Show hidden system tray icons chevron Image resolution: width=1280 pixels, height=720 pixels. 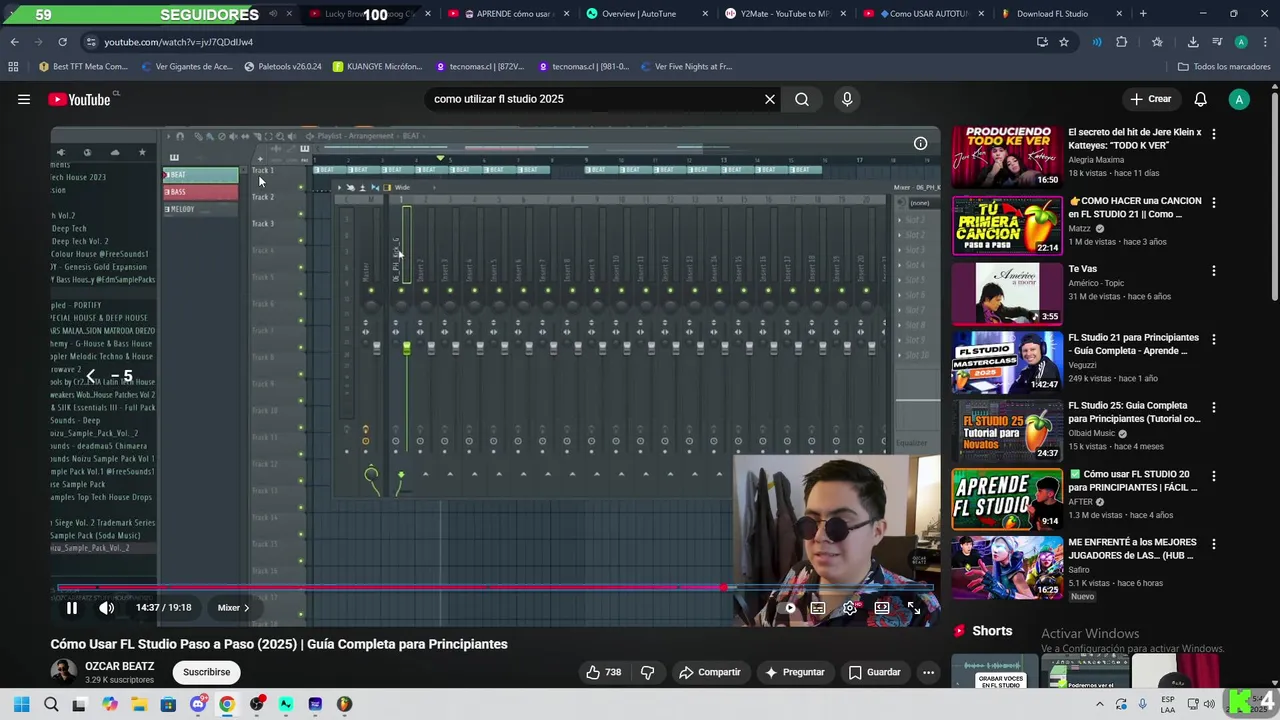pyautogui.click(x=1099, y=704)
